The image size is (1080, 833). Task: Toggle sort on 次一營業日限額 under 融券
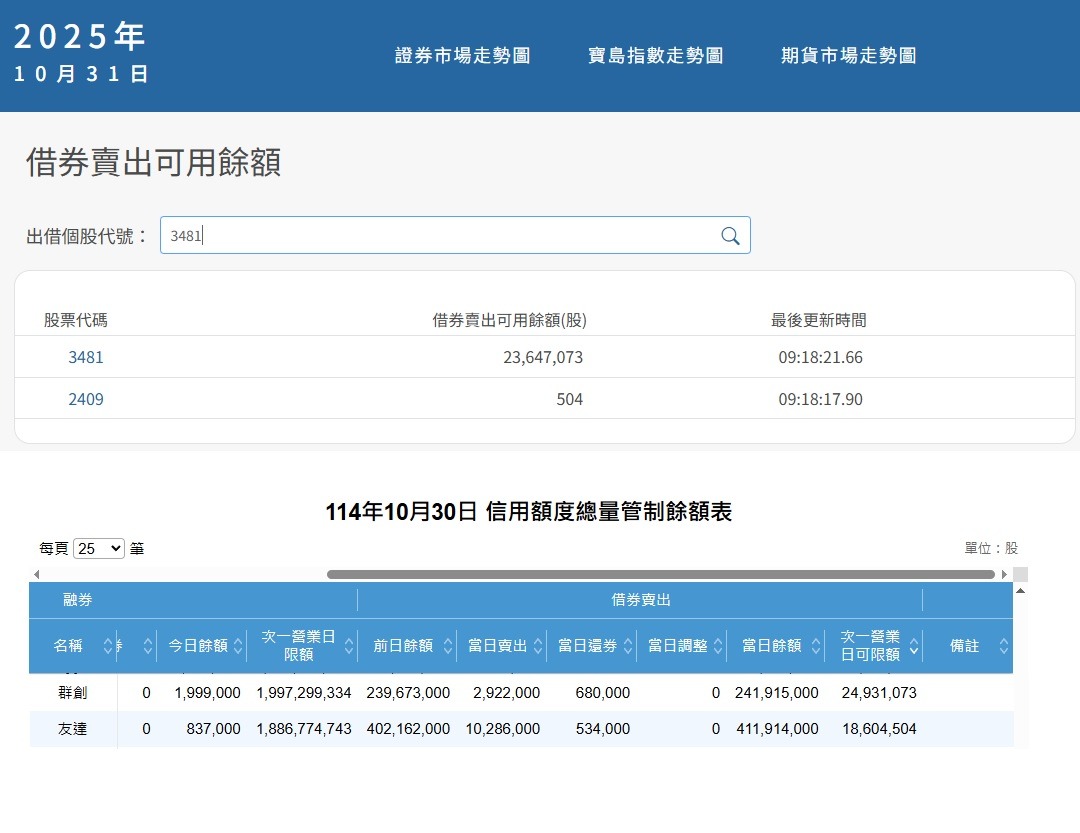tap(349, 646)
